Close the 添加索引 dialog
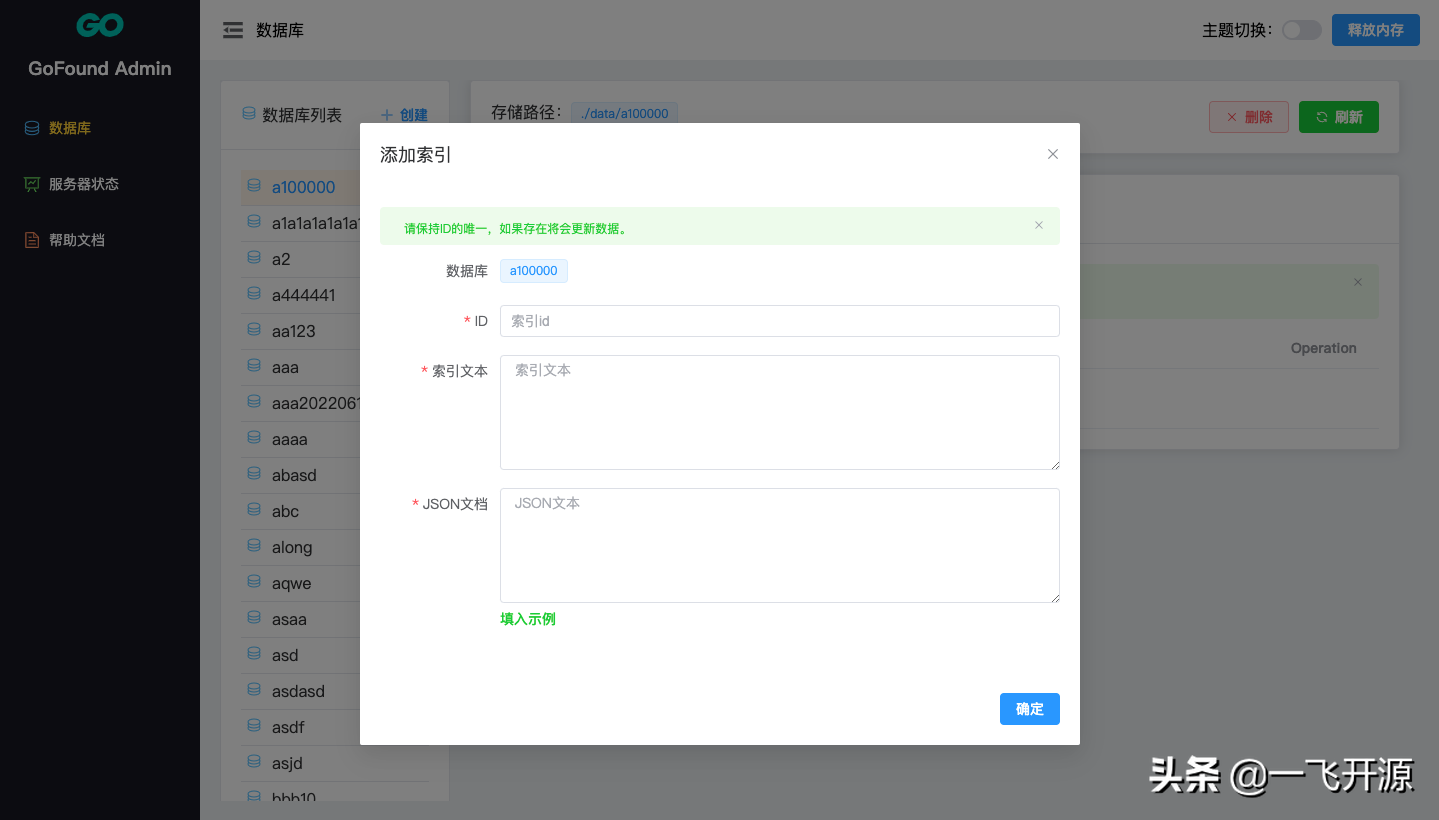The height and width of the screenshot is (820, 1439). (x=1052, y=154)
